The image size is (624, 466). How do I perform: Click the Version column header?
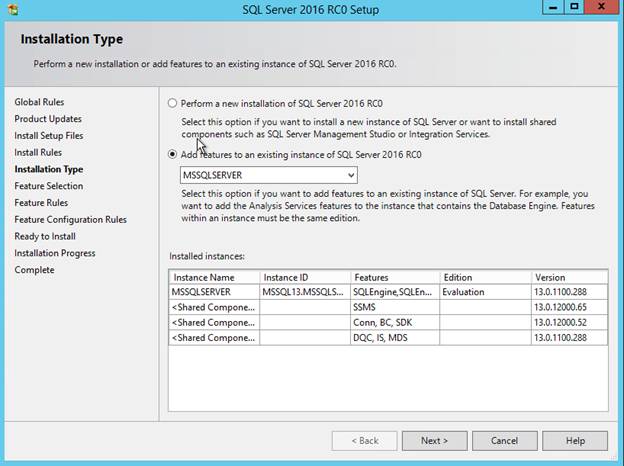(569, 277)
